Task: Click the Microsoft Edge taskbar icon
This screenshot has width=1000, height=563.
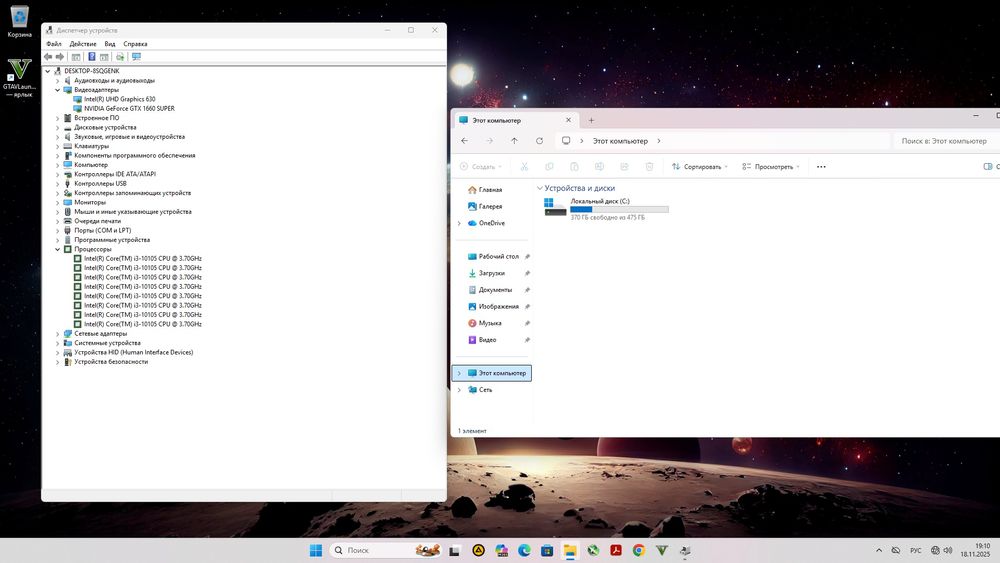Action: [x=524, y=551]
